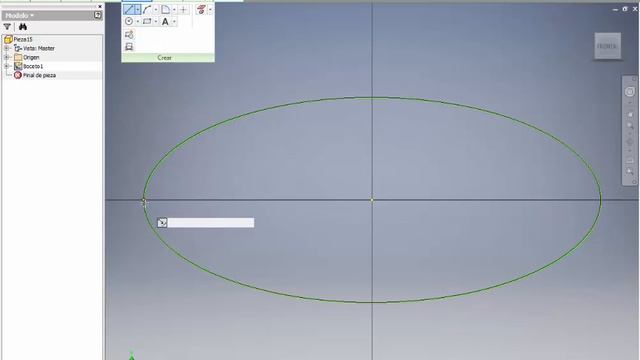Expand the Boceto1 sketch node
The height and width of the screenshot is (360, 640).
pyautogui.click(x=6, y=66)
